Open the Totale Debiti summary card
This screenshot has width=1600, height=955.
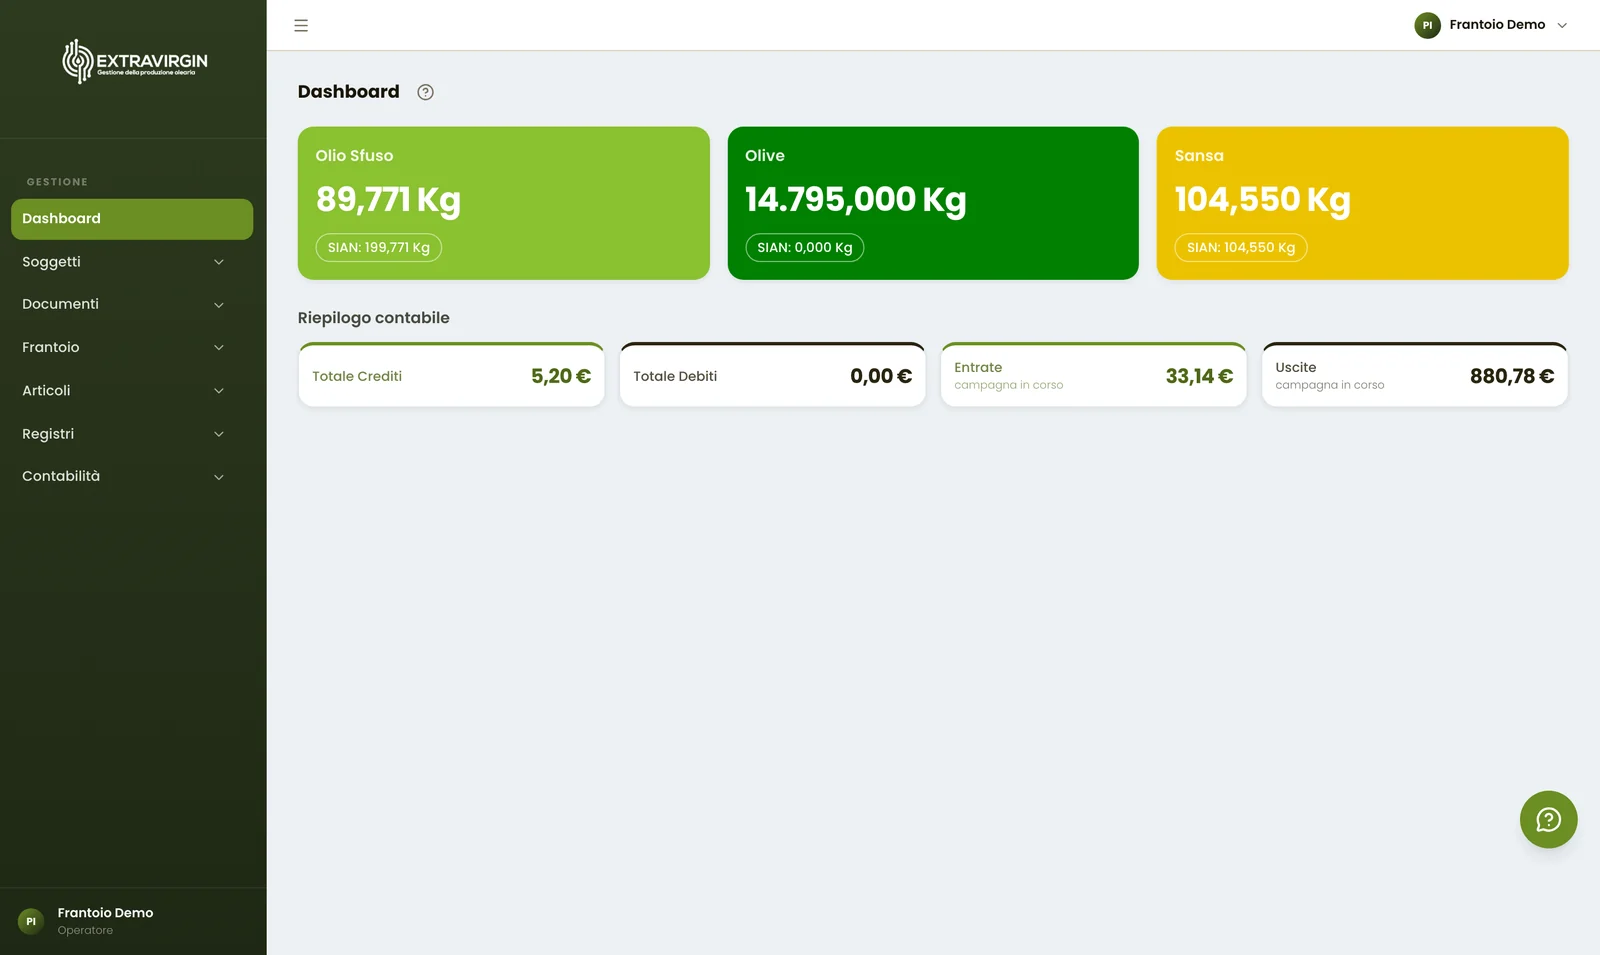point(772,375)
